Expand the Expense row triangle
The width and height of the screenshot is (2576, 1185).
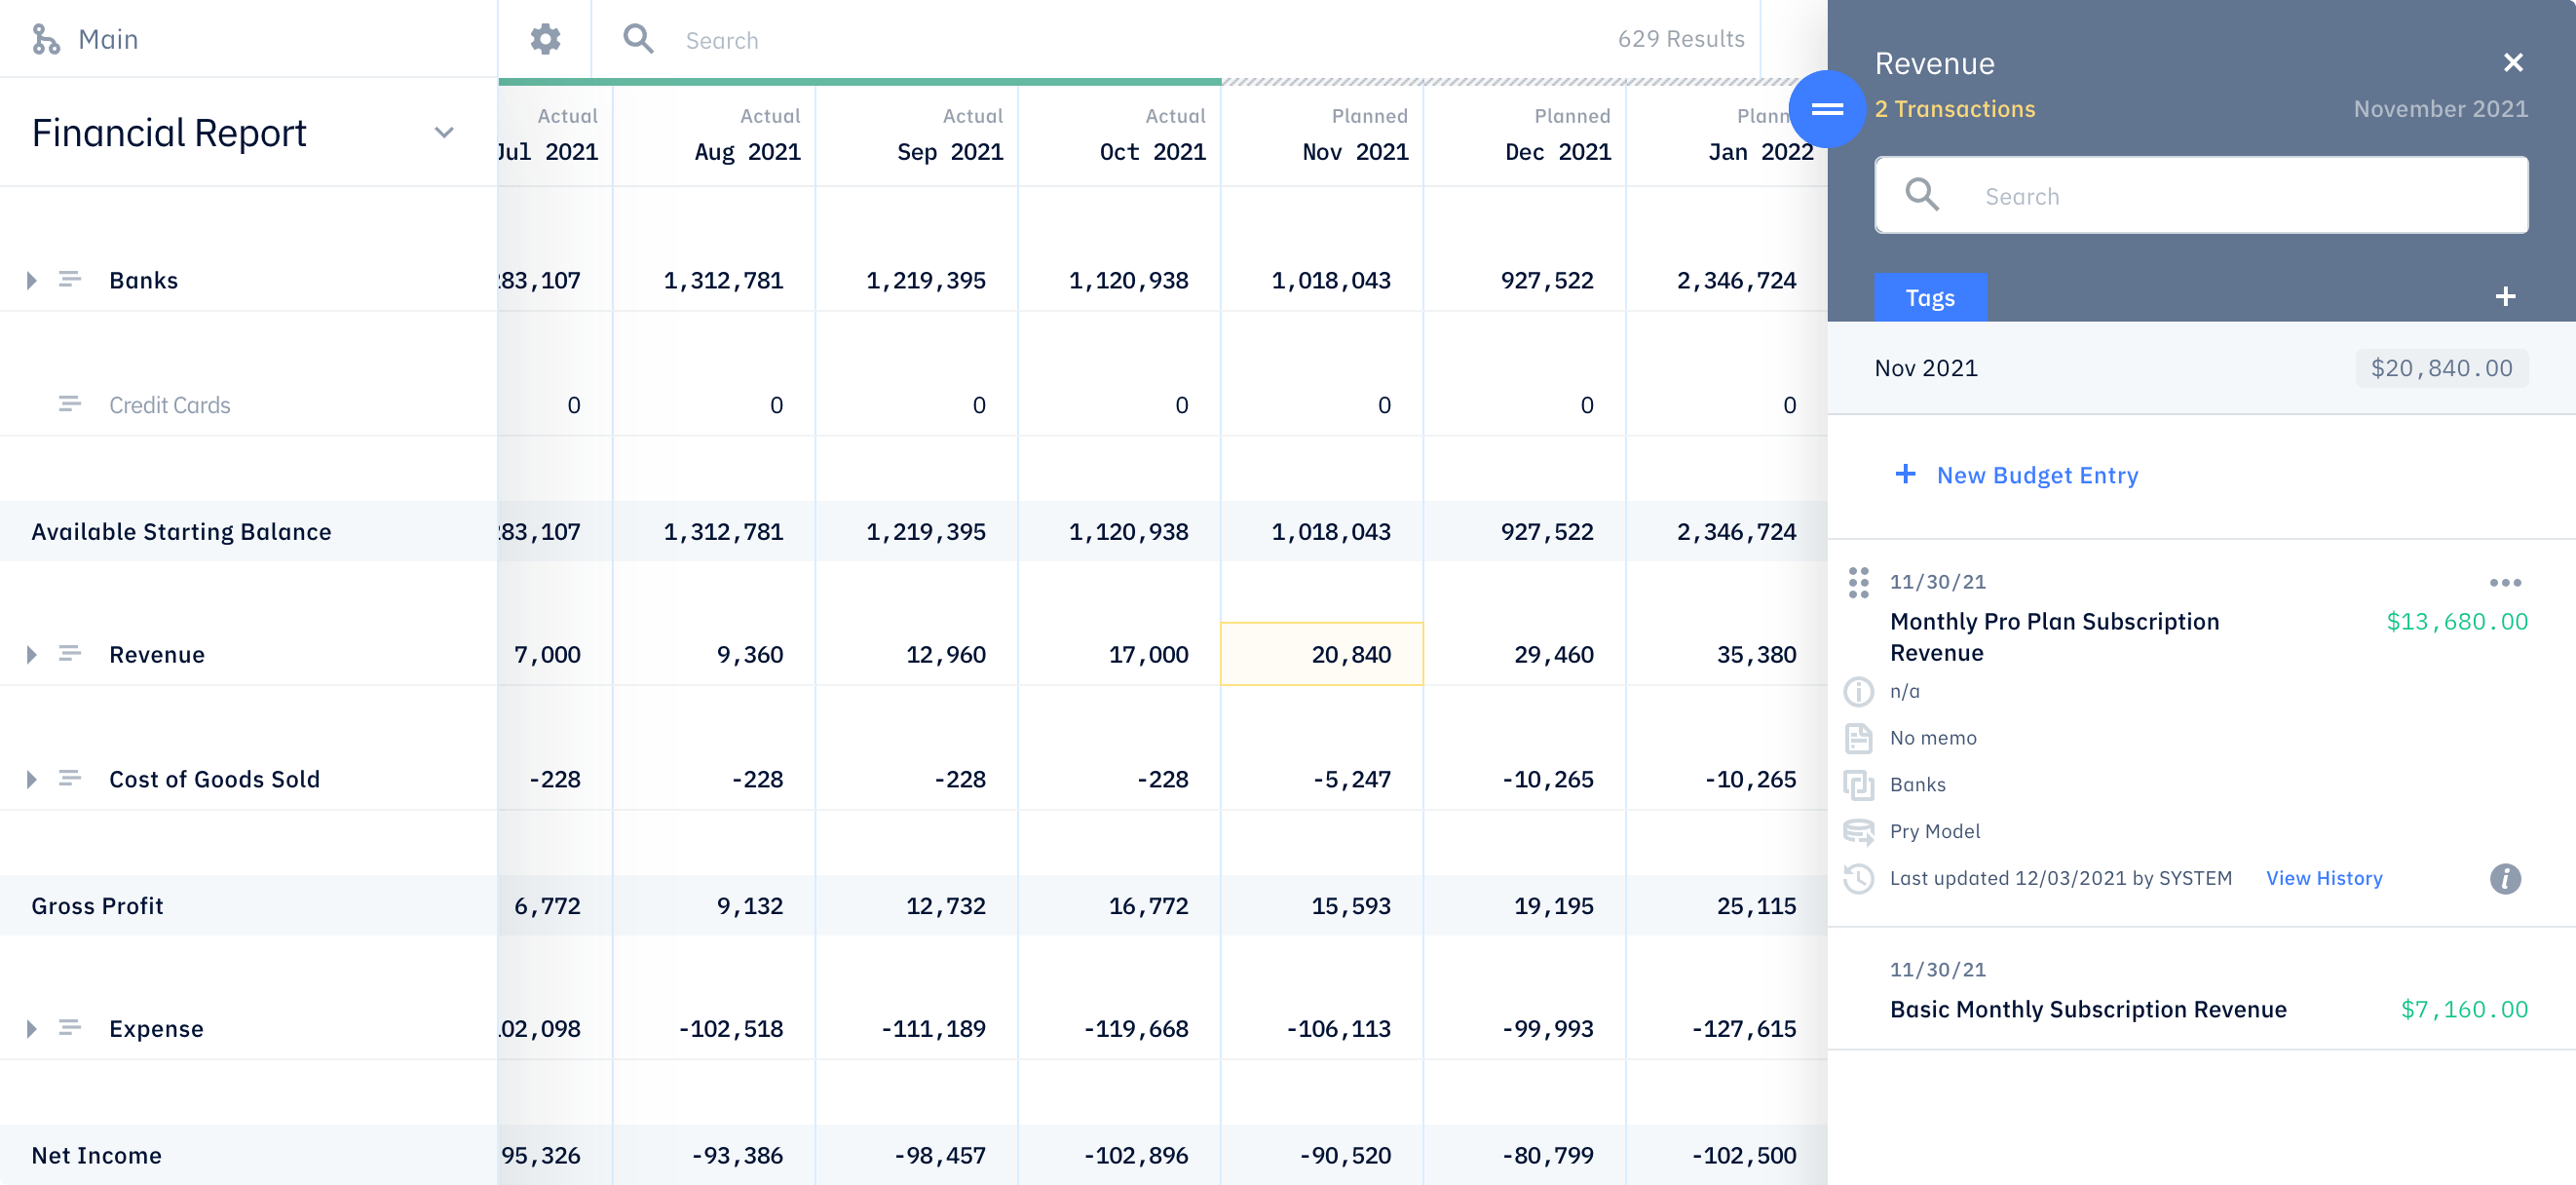tap(32, 1029)
